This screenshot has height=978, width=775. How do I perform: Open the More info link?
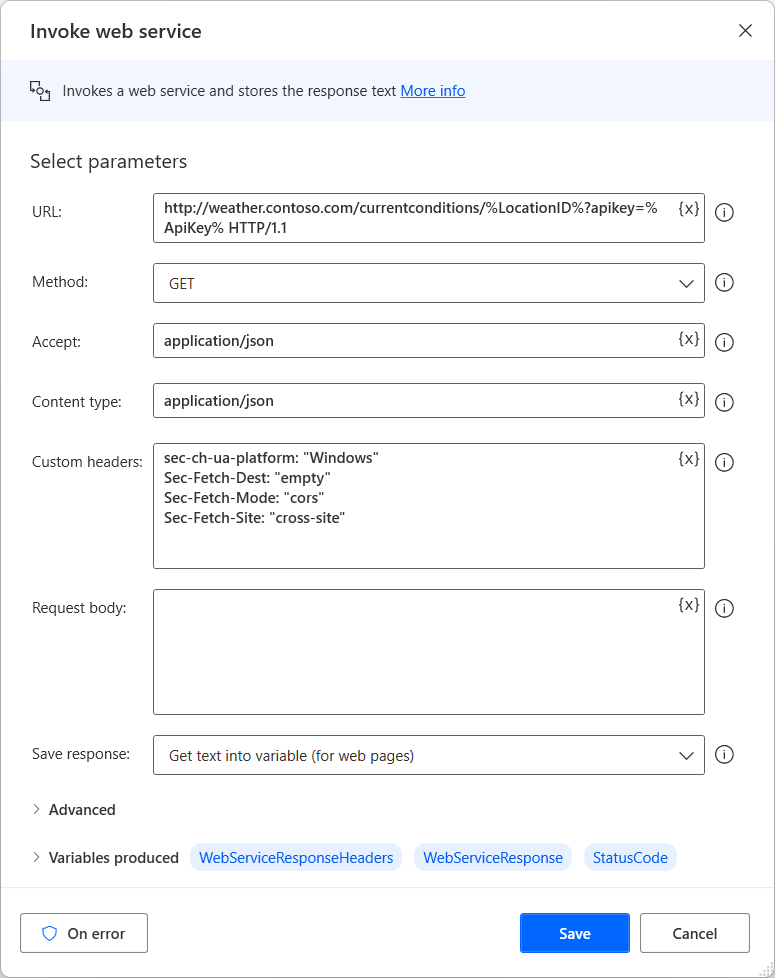[x=432, y=91]
